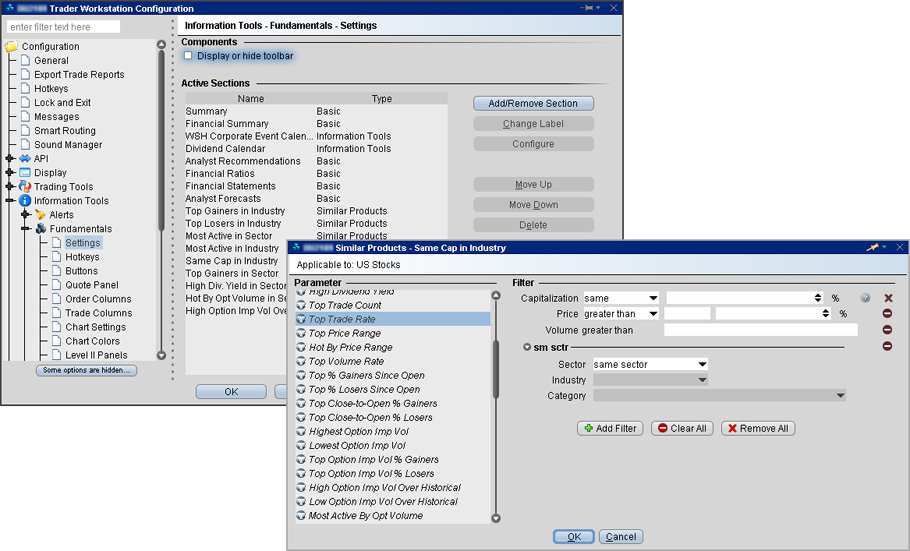This screenshot has height=551, width=910.
Task: Click the 'enter filter text here' field
Action: tap(63, 27)
